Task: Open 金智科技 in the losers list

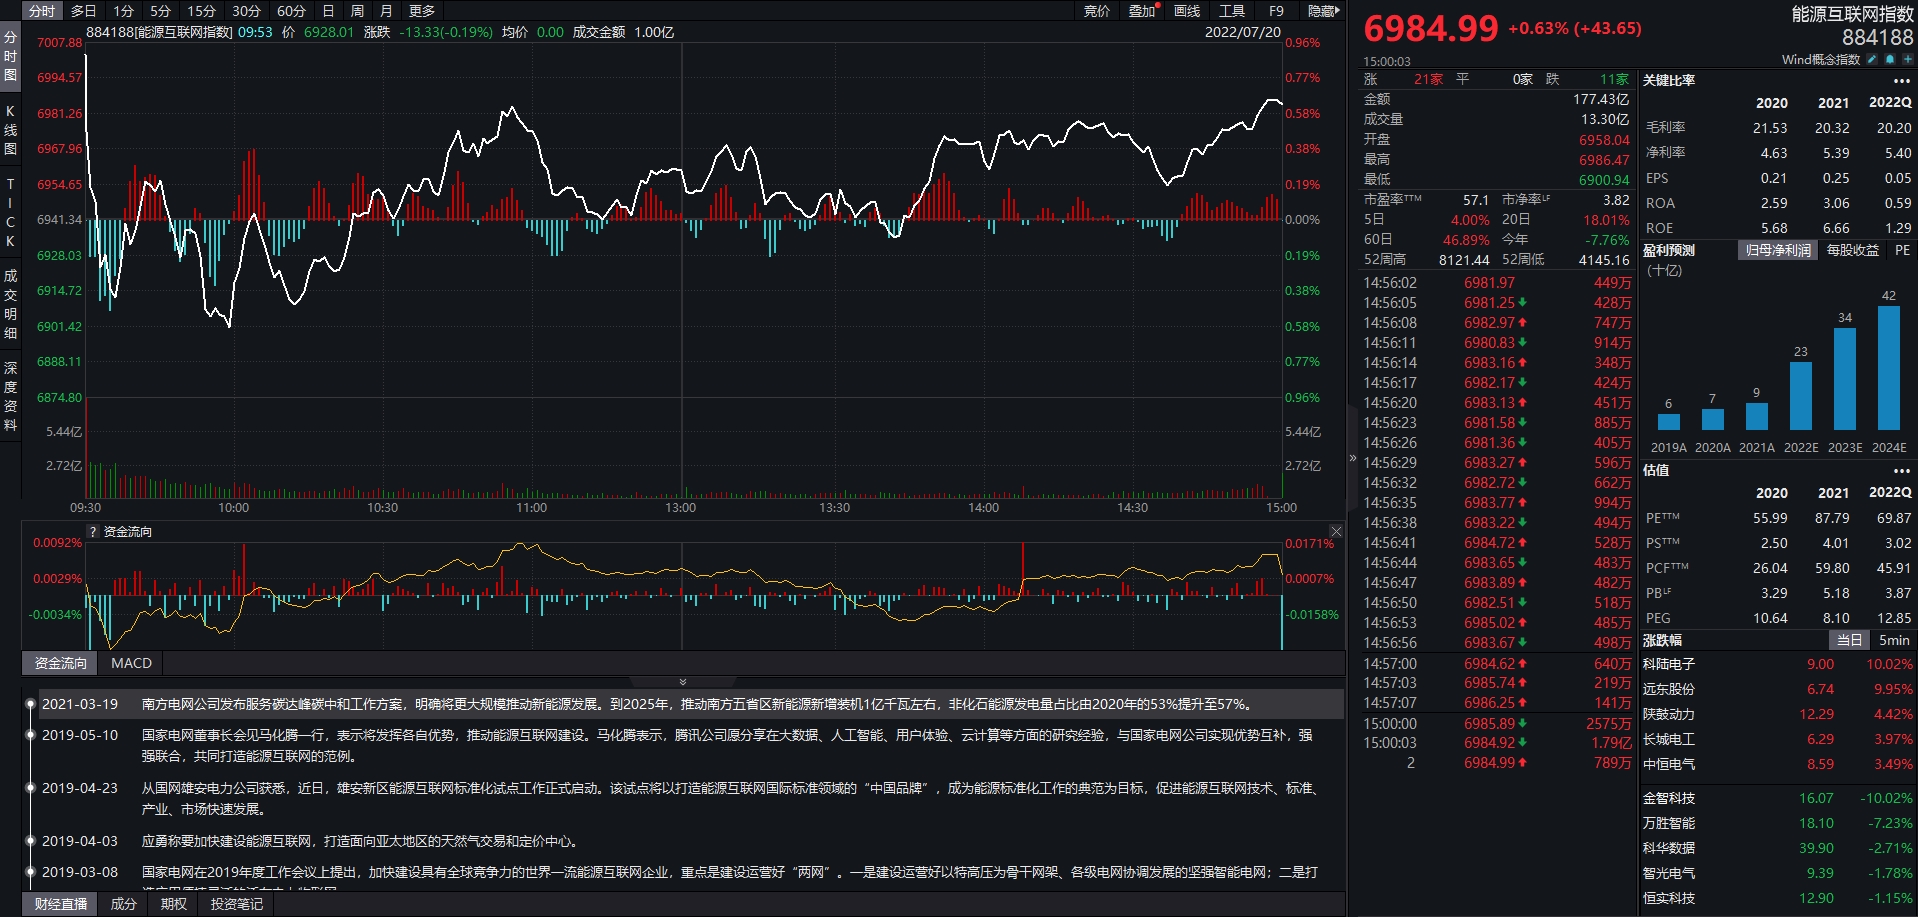Action: (1778, 798)
